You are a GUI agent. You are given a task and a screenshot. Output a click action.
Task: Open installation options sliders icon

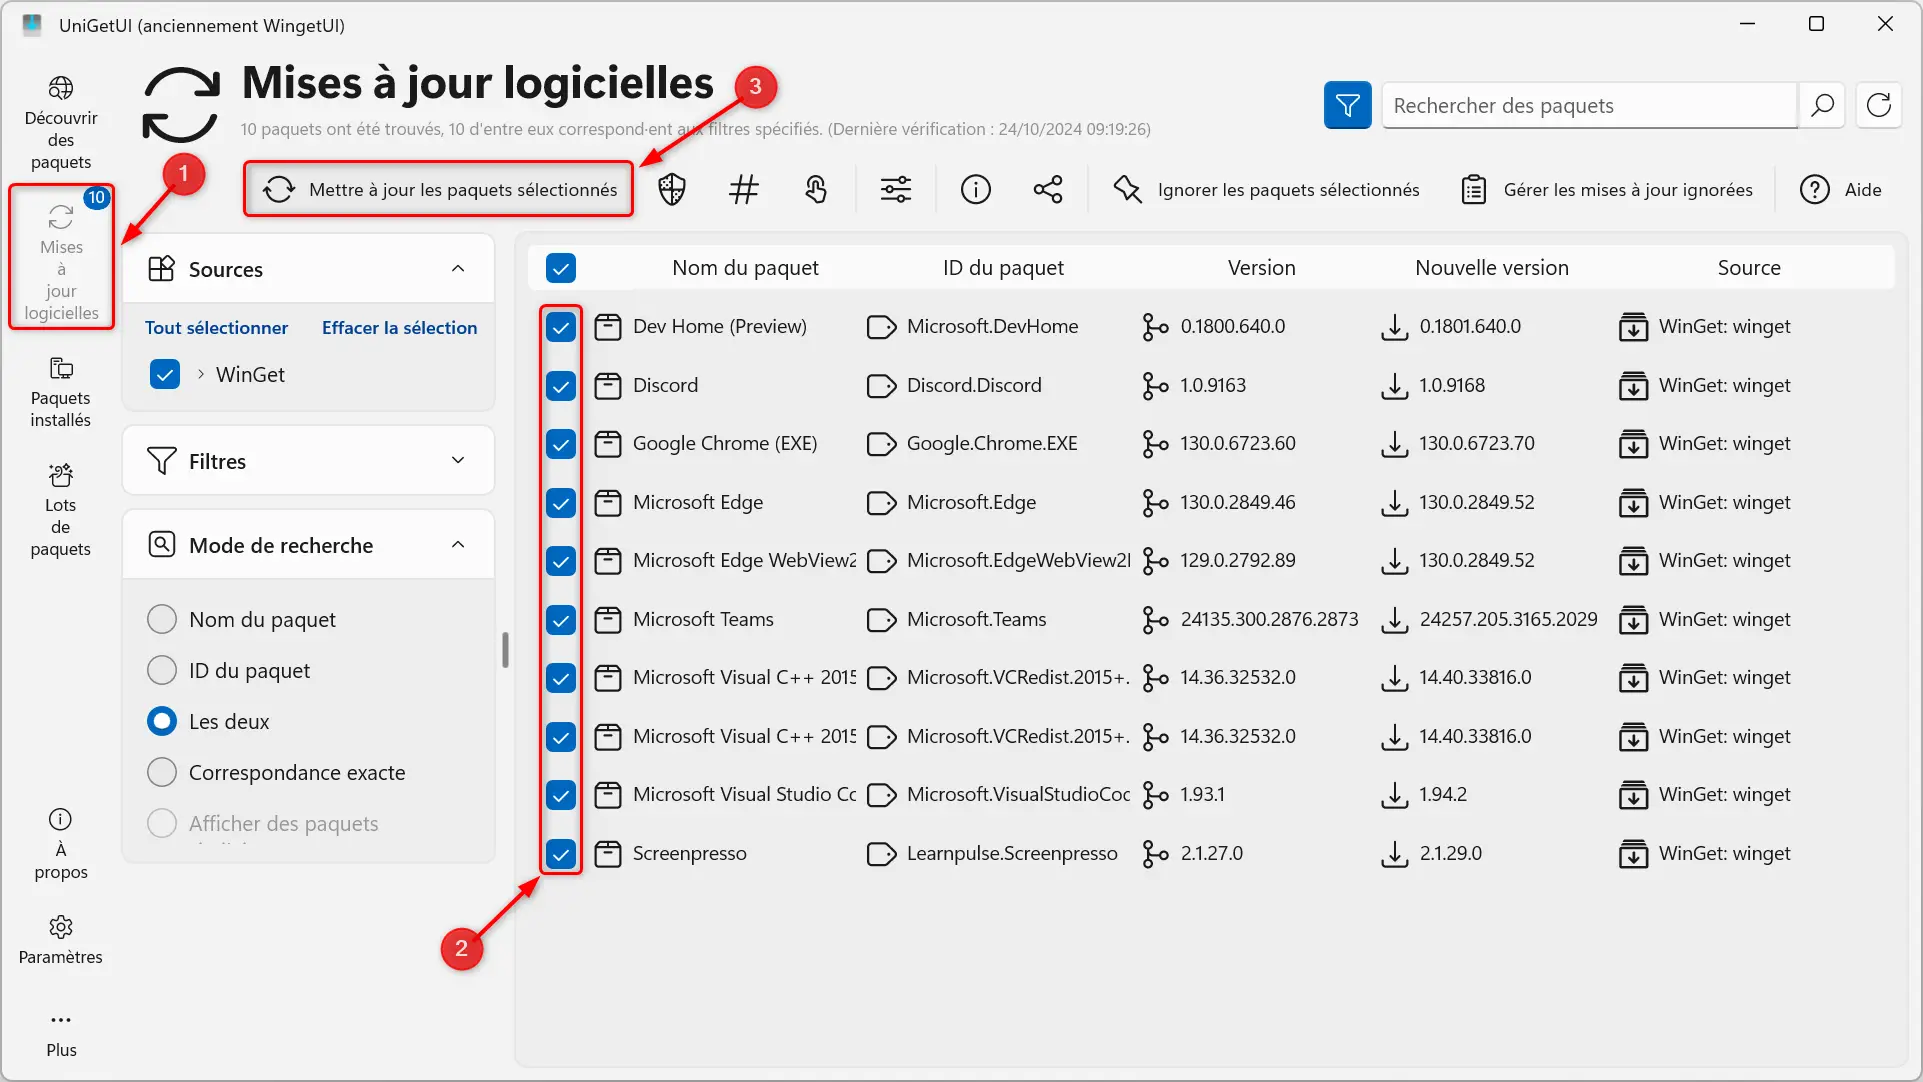[896, 189]
